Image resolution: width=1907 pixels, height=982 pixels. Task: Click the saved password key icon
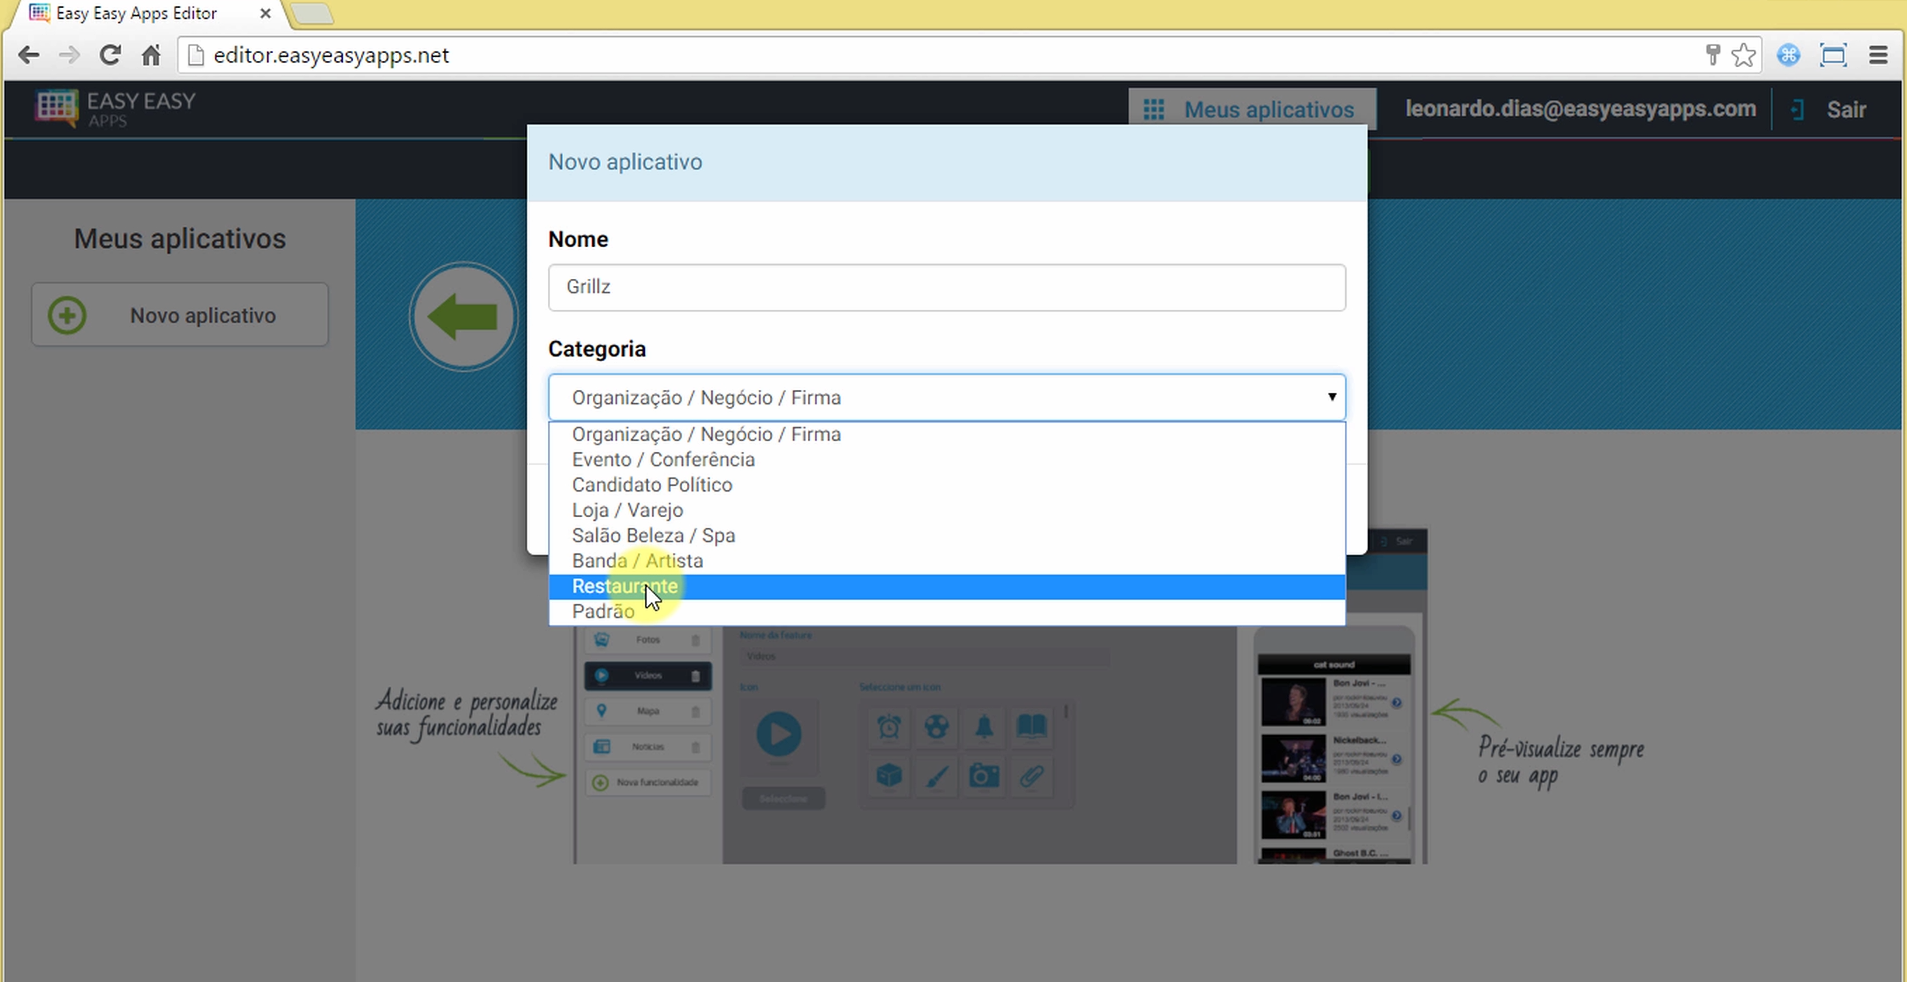[1712, 55]
